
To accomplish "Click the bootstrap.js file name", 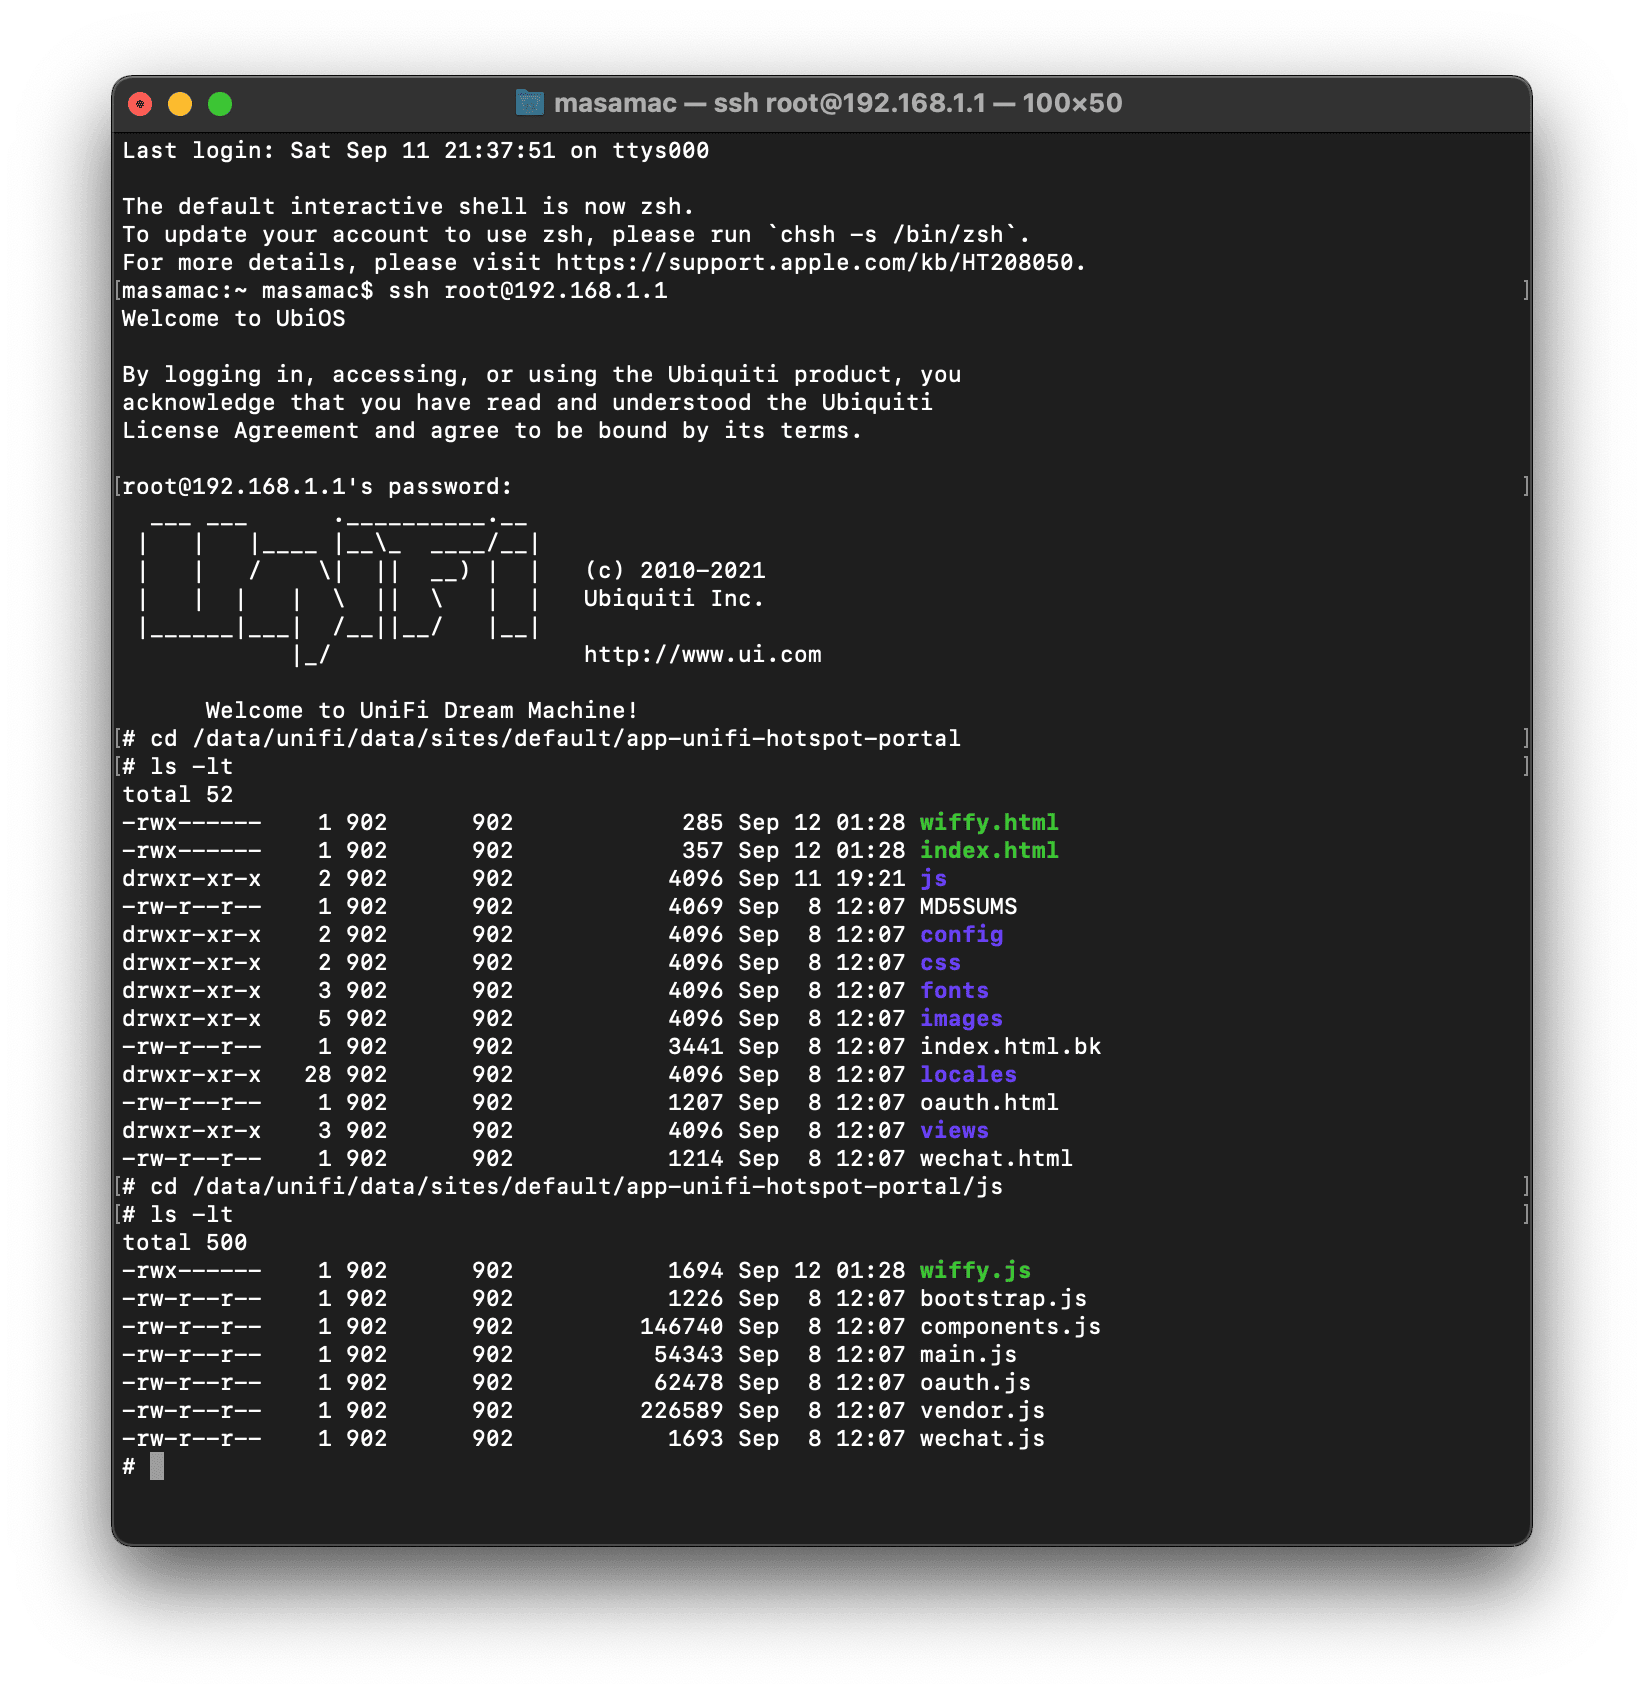I will click(x=1003, y=1299).
